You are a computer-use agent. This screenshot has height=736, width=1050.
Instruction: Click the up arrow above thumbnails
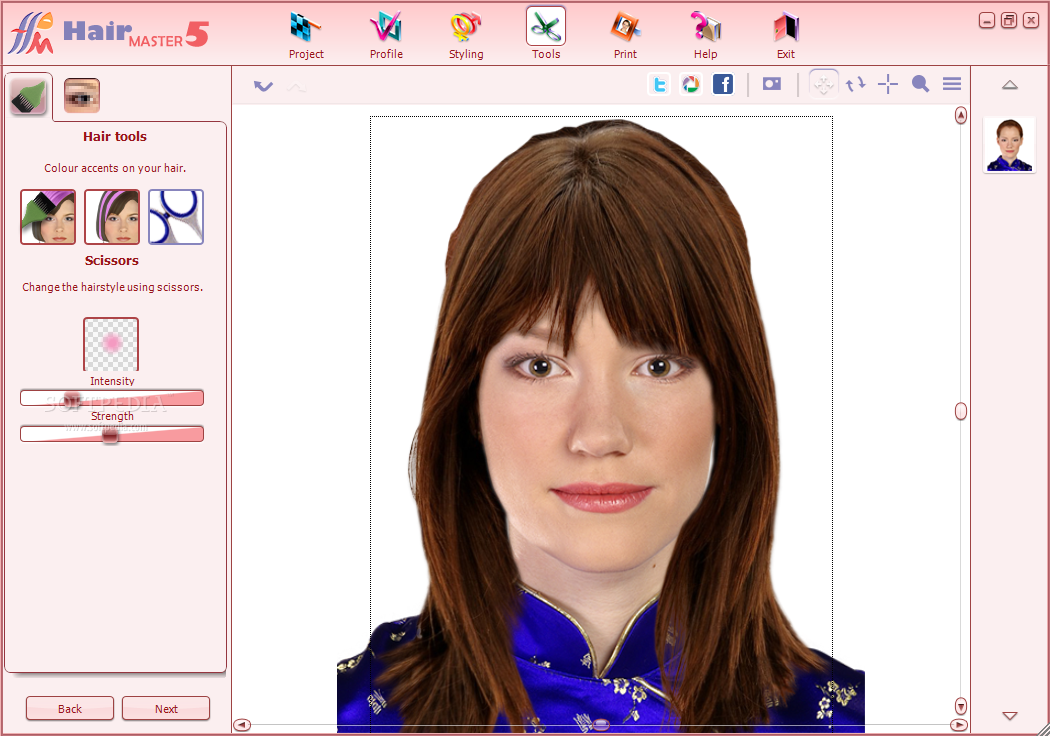(1010, 85)
